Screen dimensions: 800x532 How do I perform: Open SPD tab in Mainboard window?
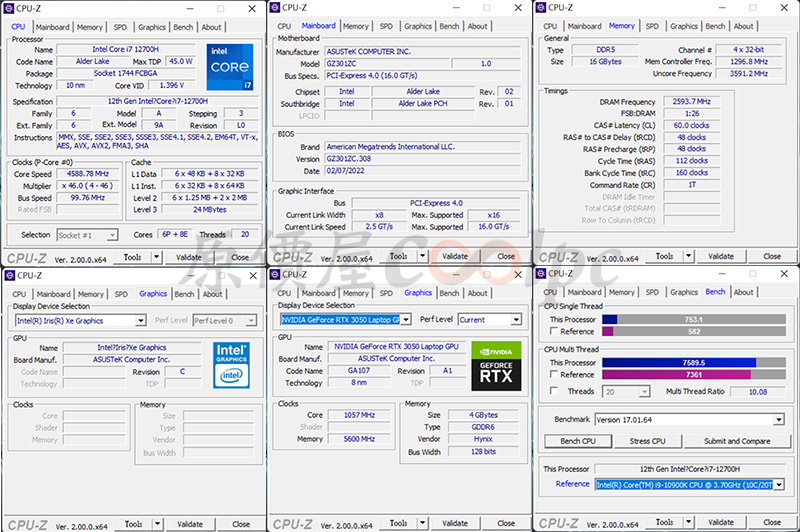point(386,26)
